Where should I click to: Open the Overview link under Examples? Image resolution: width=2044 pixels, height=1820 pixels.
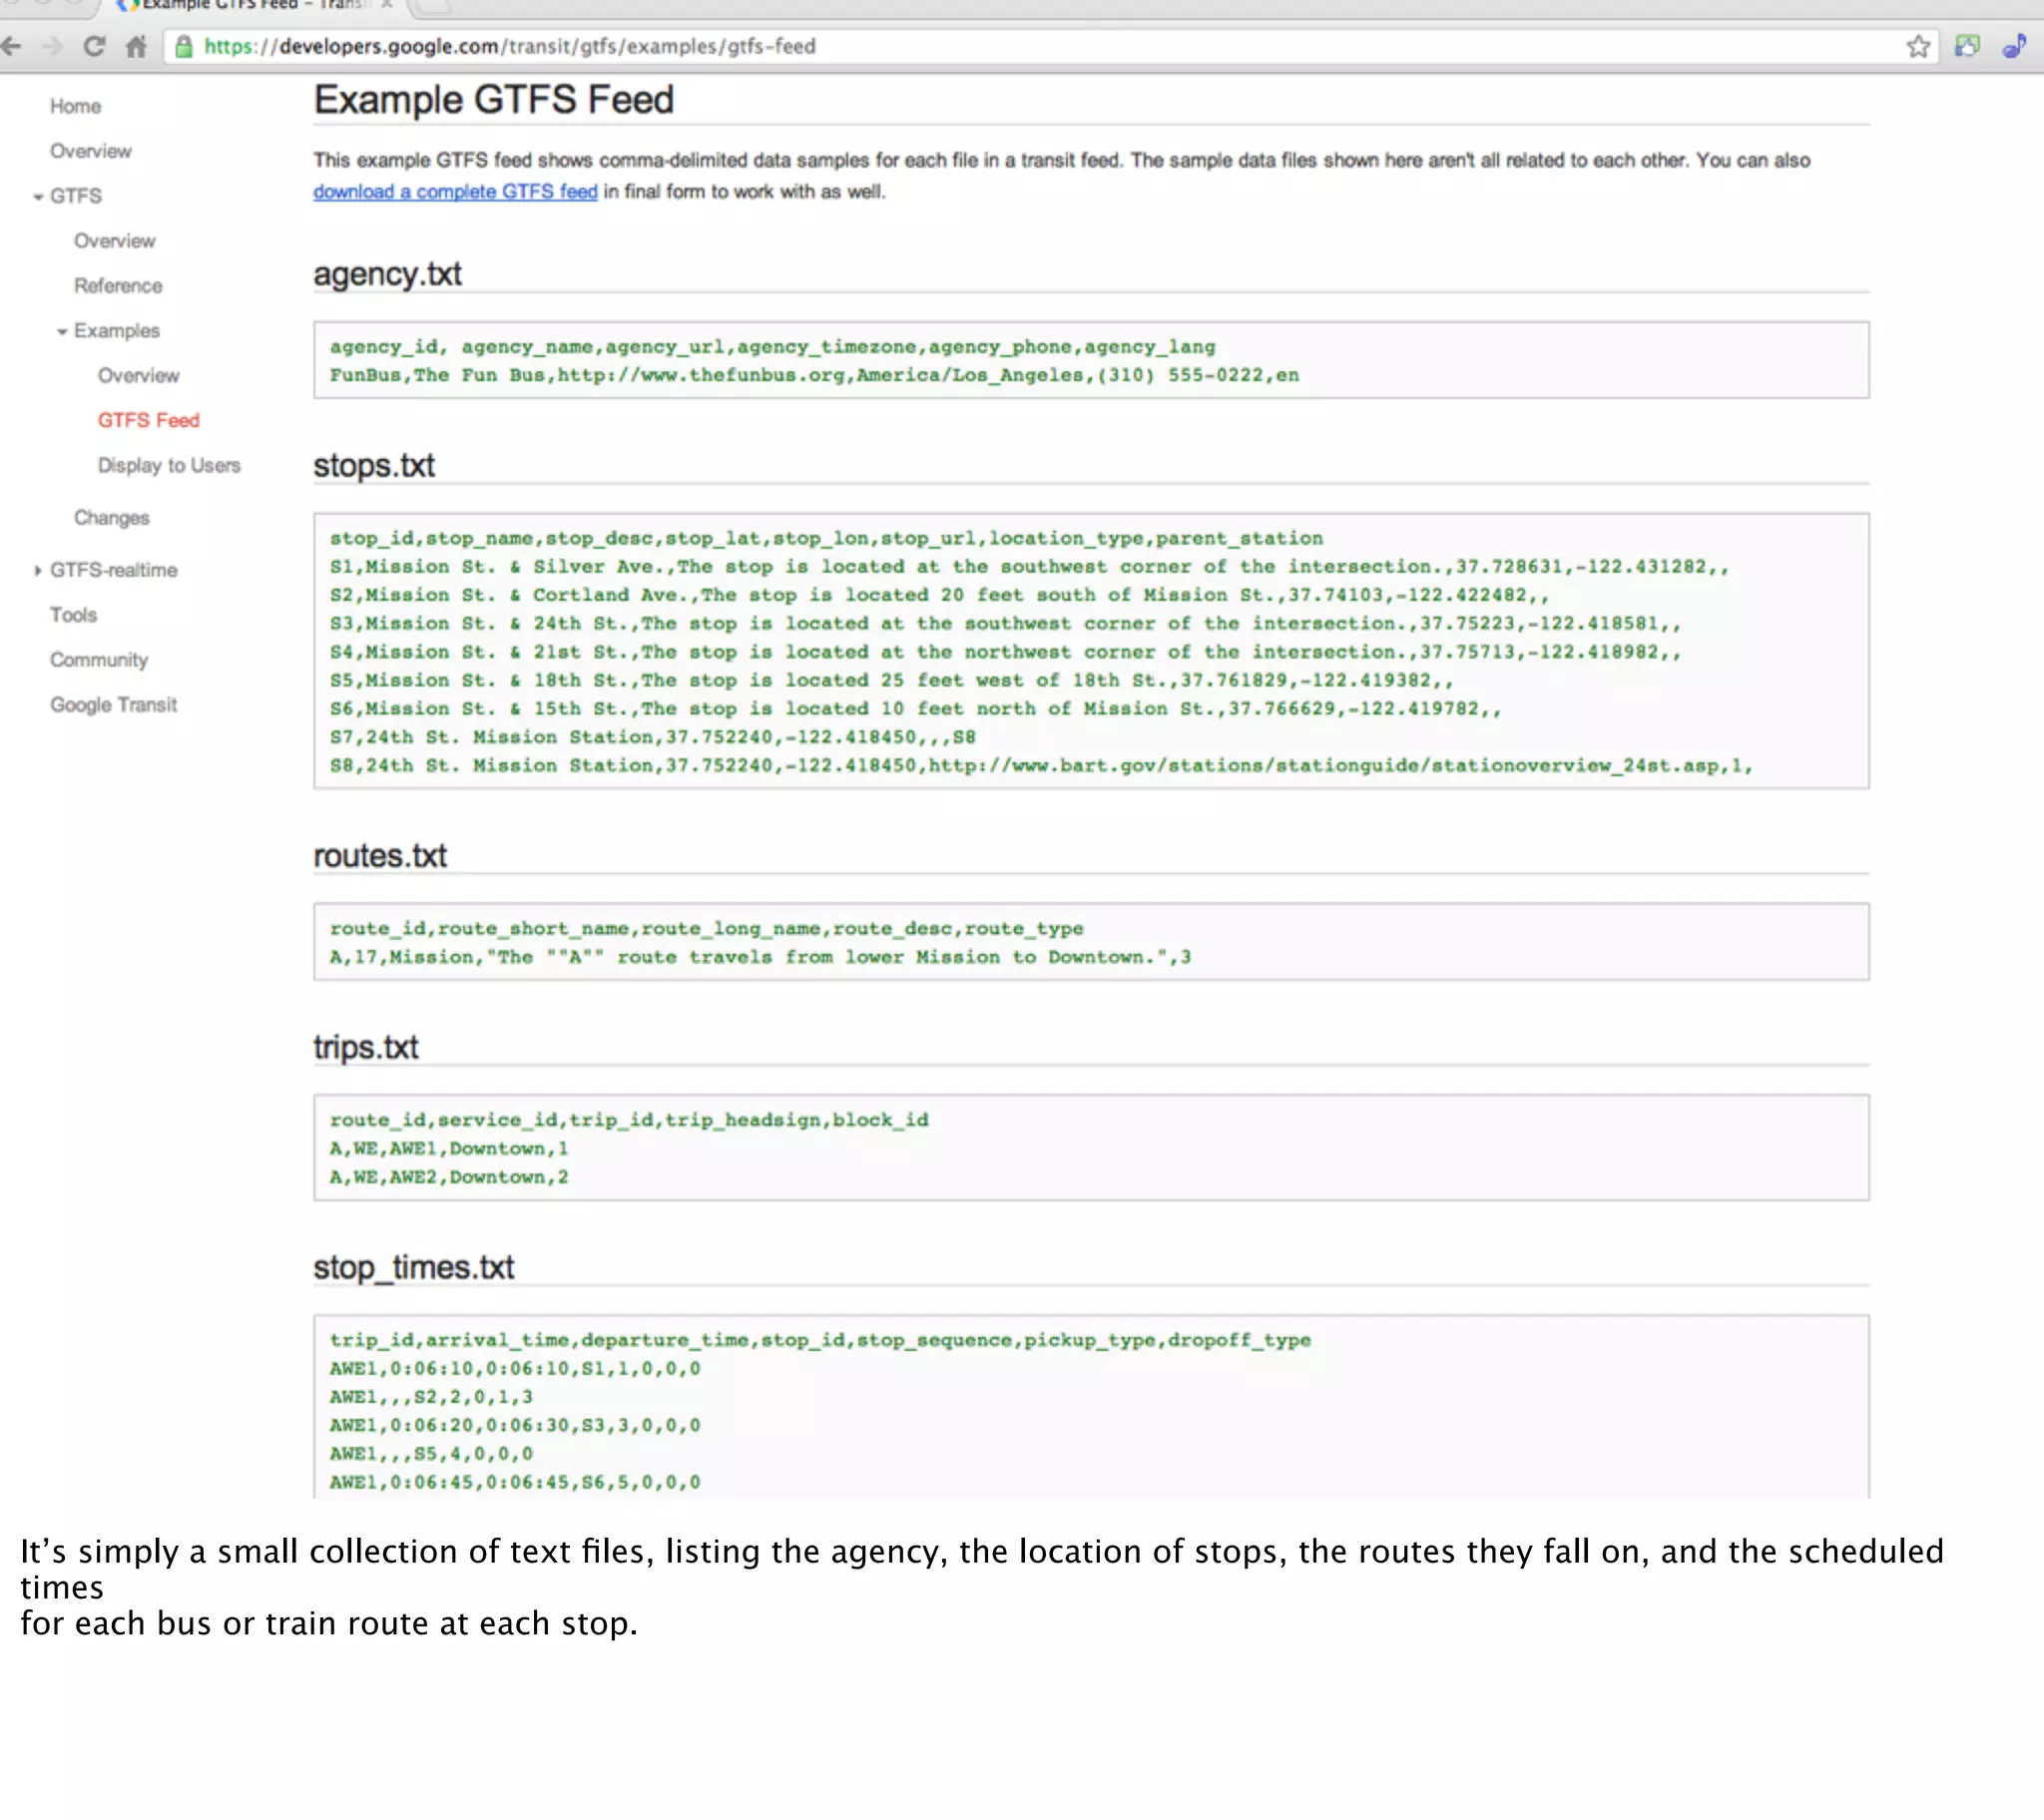pyautogui.click(x=138, y=376)
